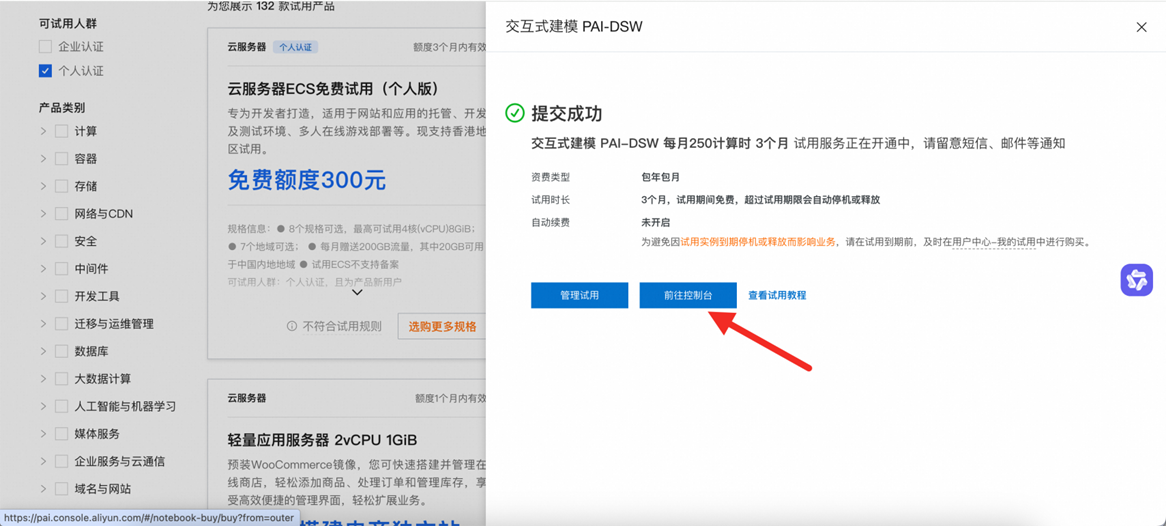Check the 人工智能与机器学习 checkbox
The height and width of the screenshot is (526, 1166).
(62, 406)
